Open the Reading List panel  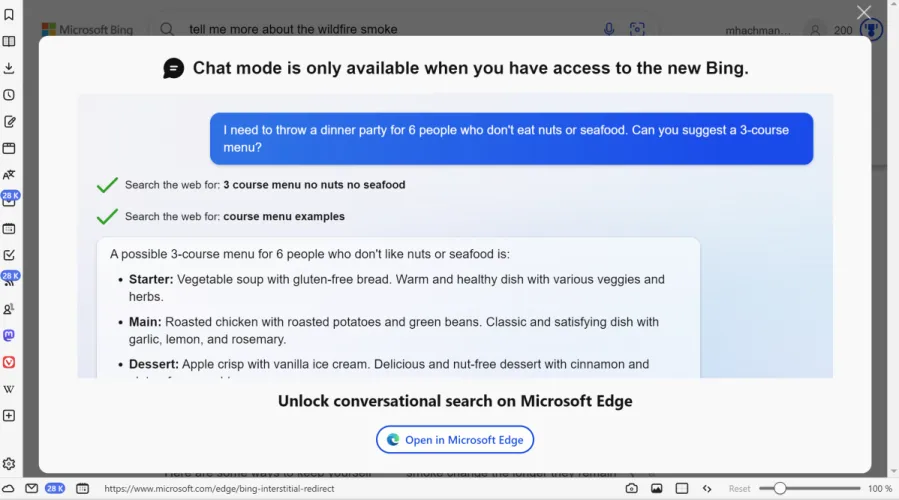click(x=9, y=42)
